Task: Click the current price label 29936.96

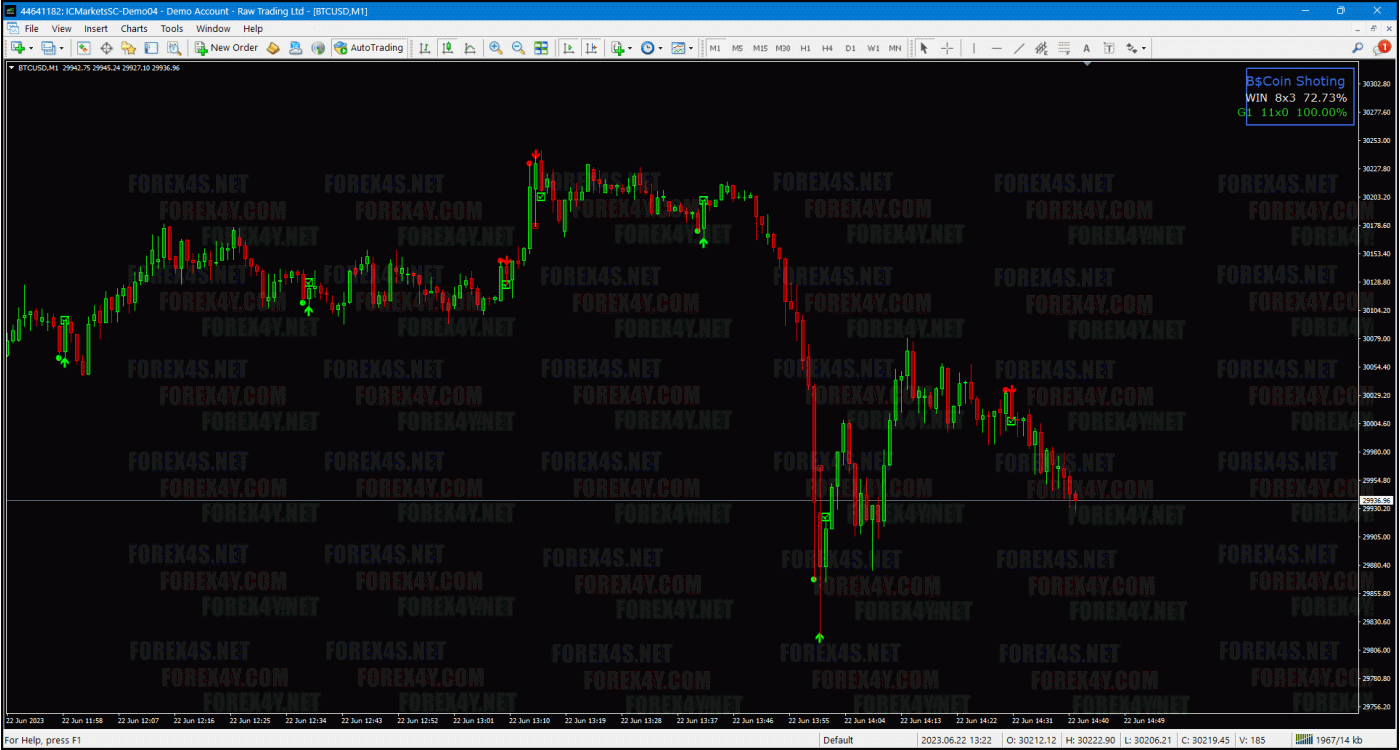Action: coord(1376,500)
